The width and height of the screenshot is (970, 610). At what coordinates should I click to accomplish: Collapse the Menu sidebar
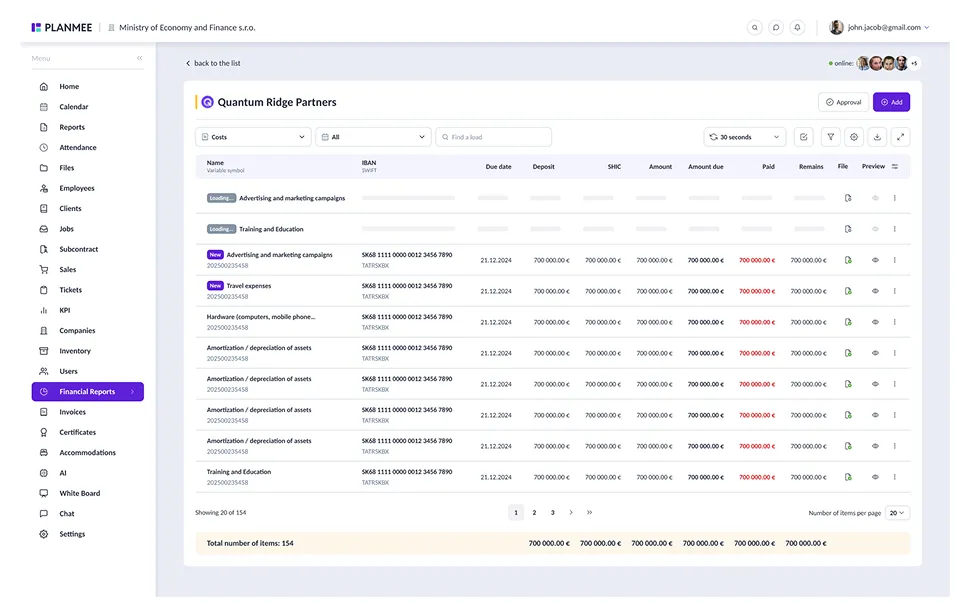pyautogui.click(x=140, y=58)
